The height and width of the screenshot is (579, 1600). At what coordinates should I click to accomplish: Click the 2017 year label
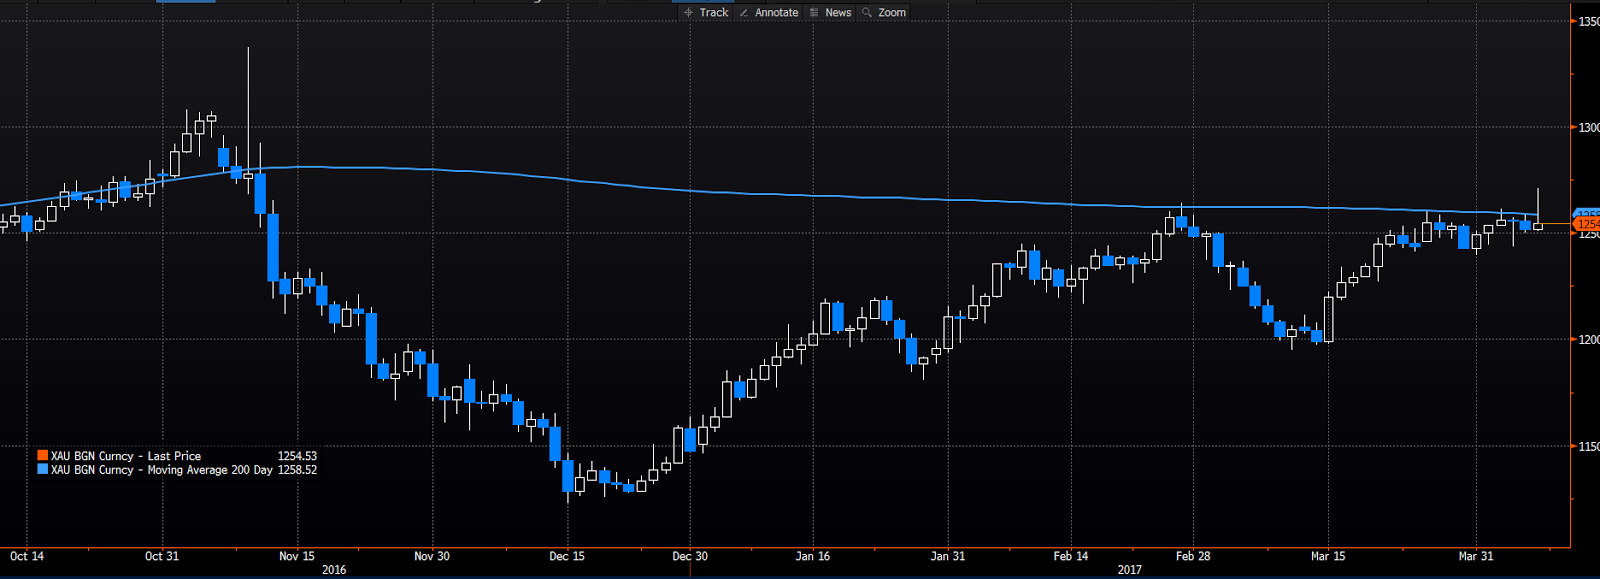[x=1130, y=570]
